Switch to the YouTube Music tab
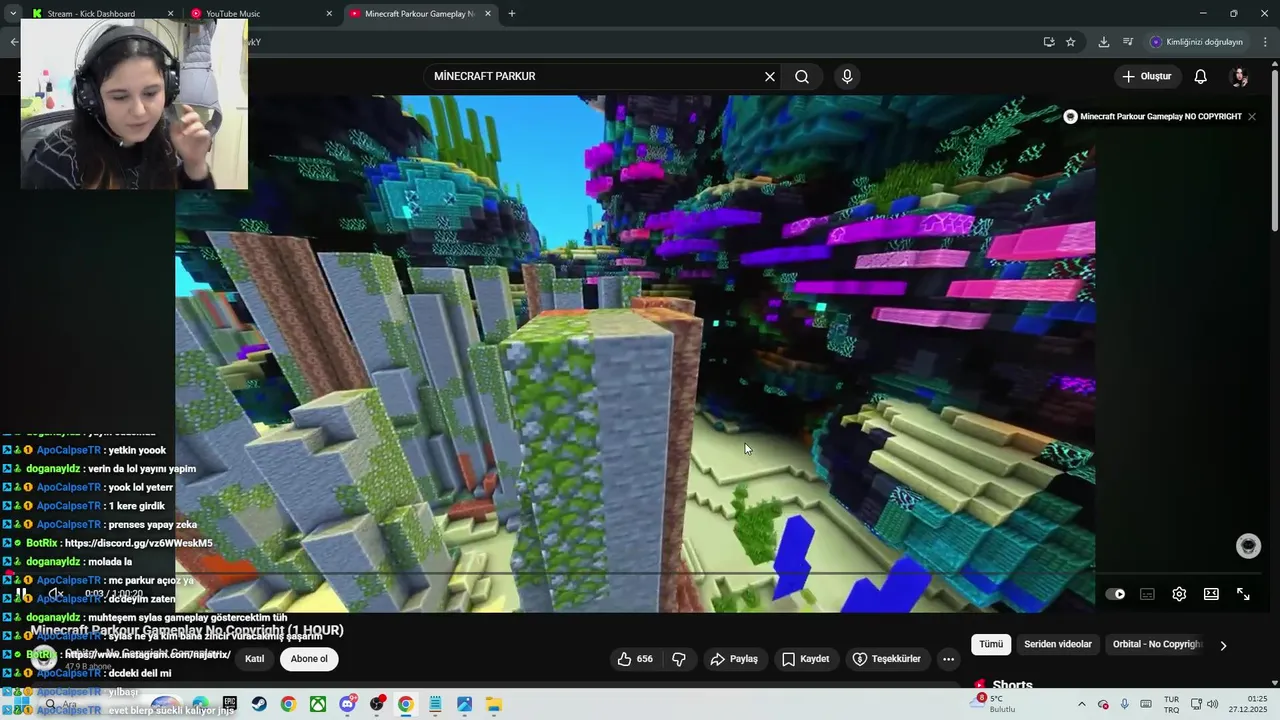This screenshot has width=1280, height=720. tap(233, 14)
